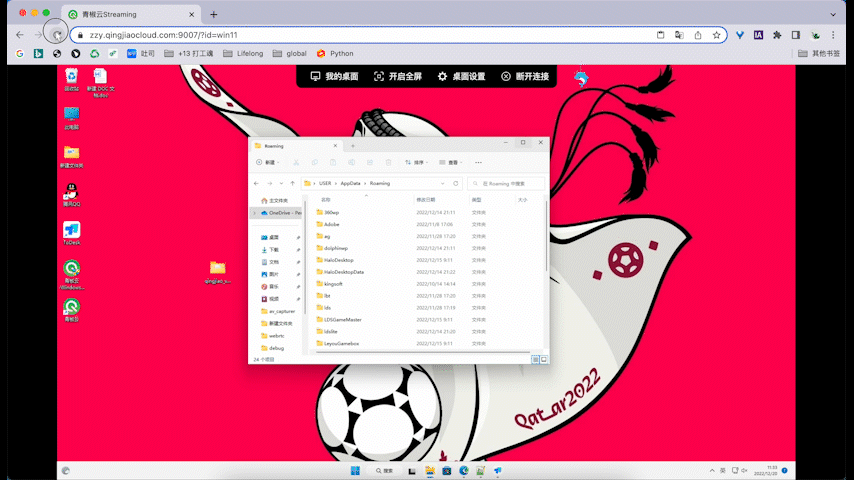The image size is (854, 480).
Task: Select the Roaming tab in File Explorer
Action: coord(295,146)
